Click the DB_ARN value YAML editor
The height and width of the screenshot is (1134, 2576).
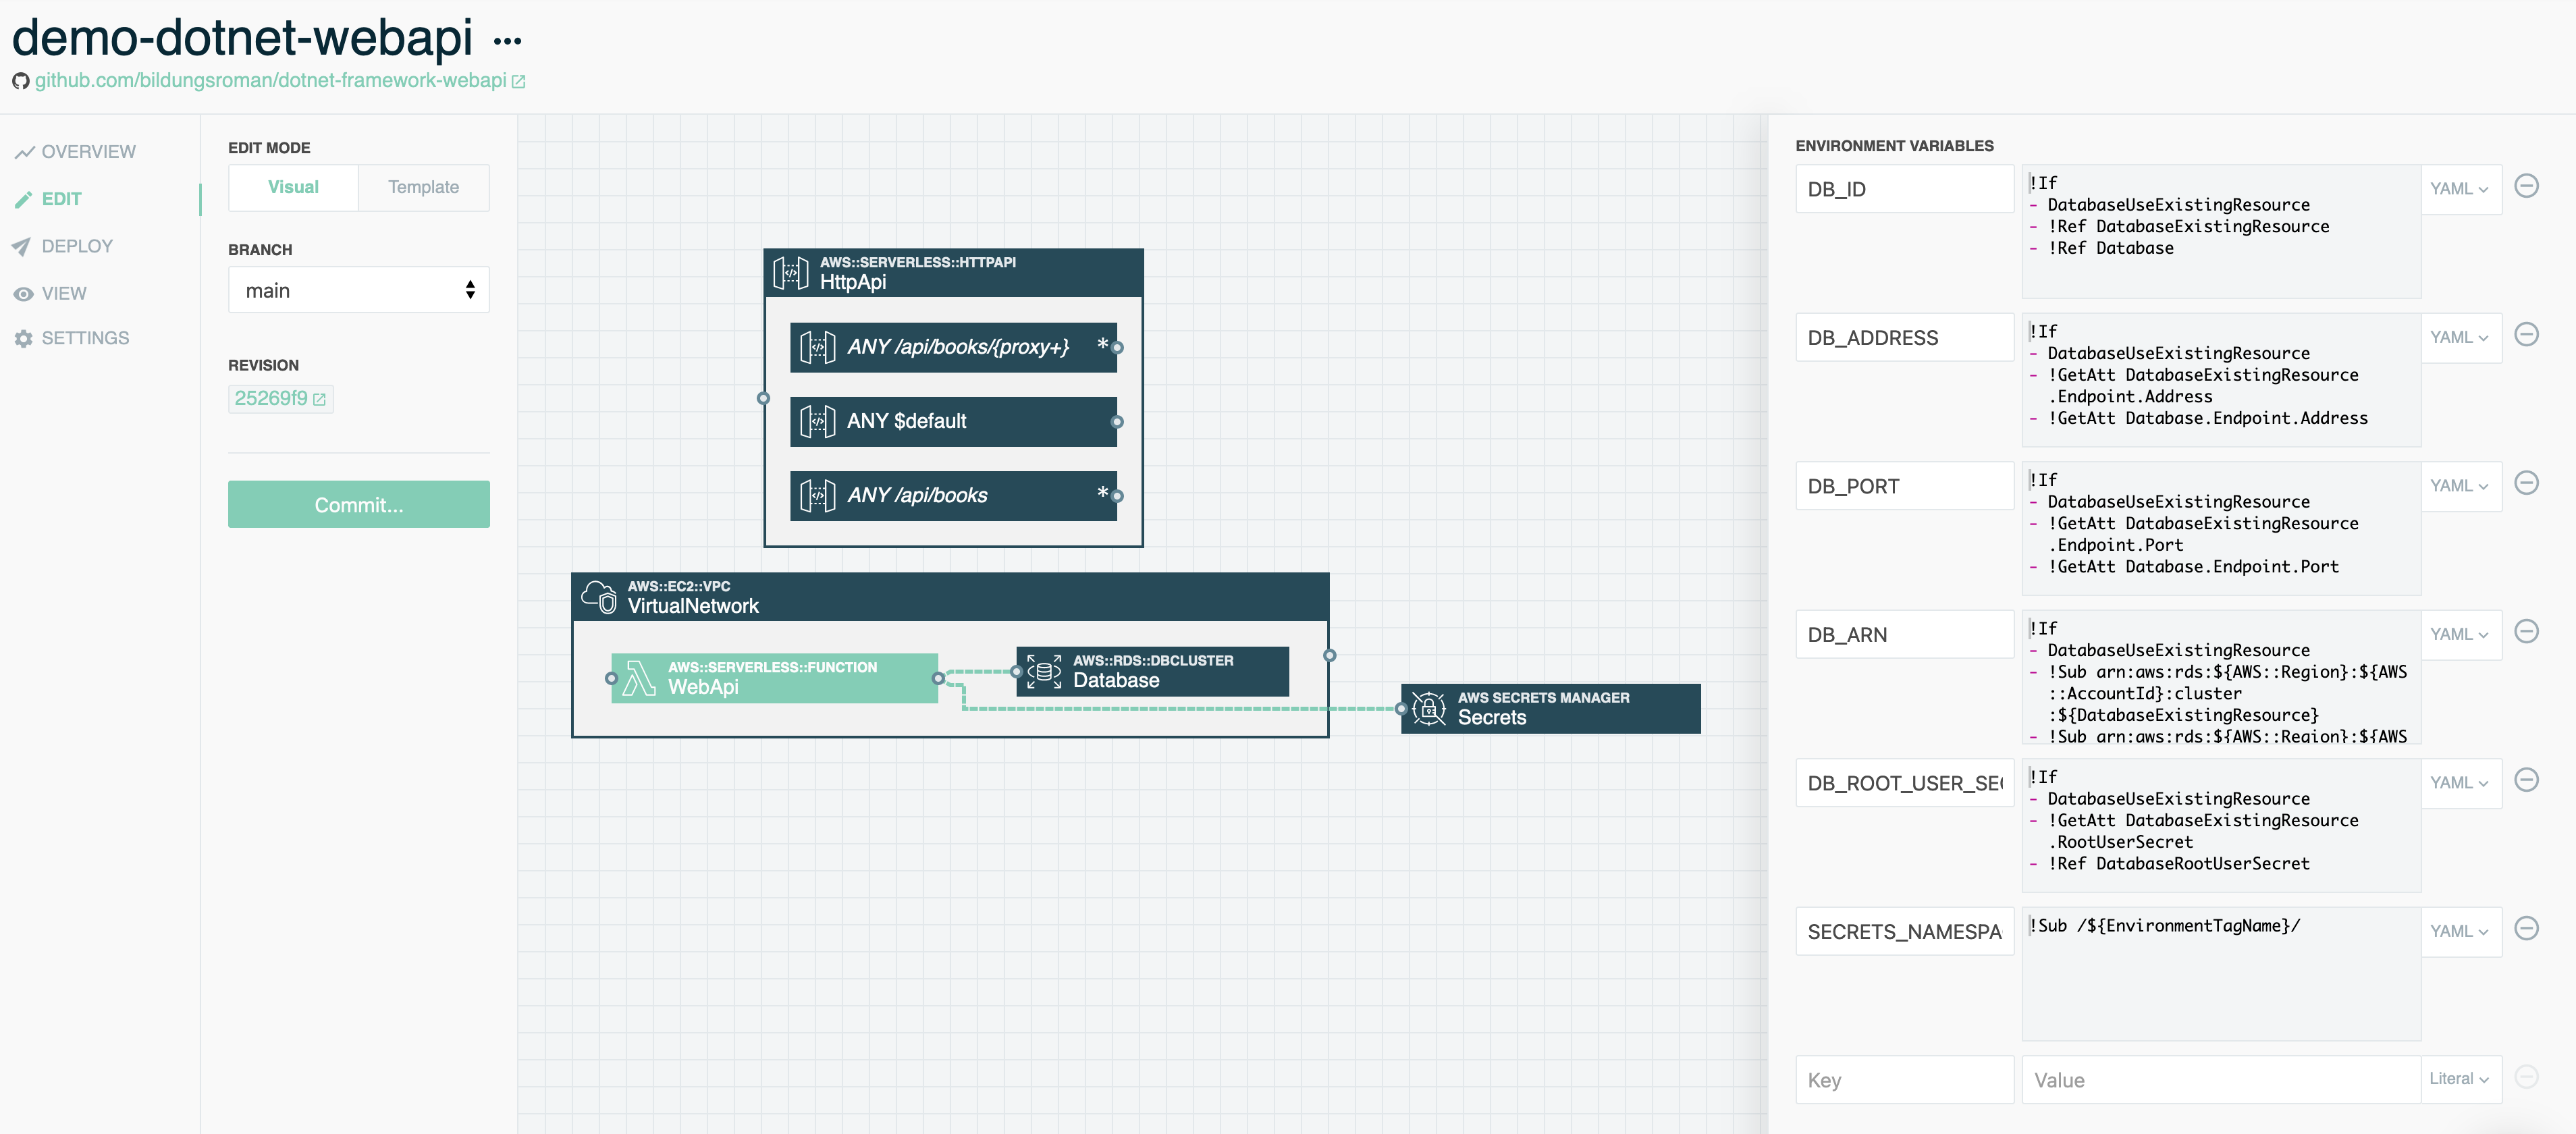point(2221,677)
